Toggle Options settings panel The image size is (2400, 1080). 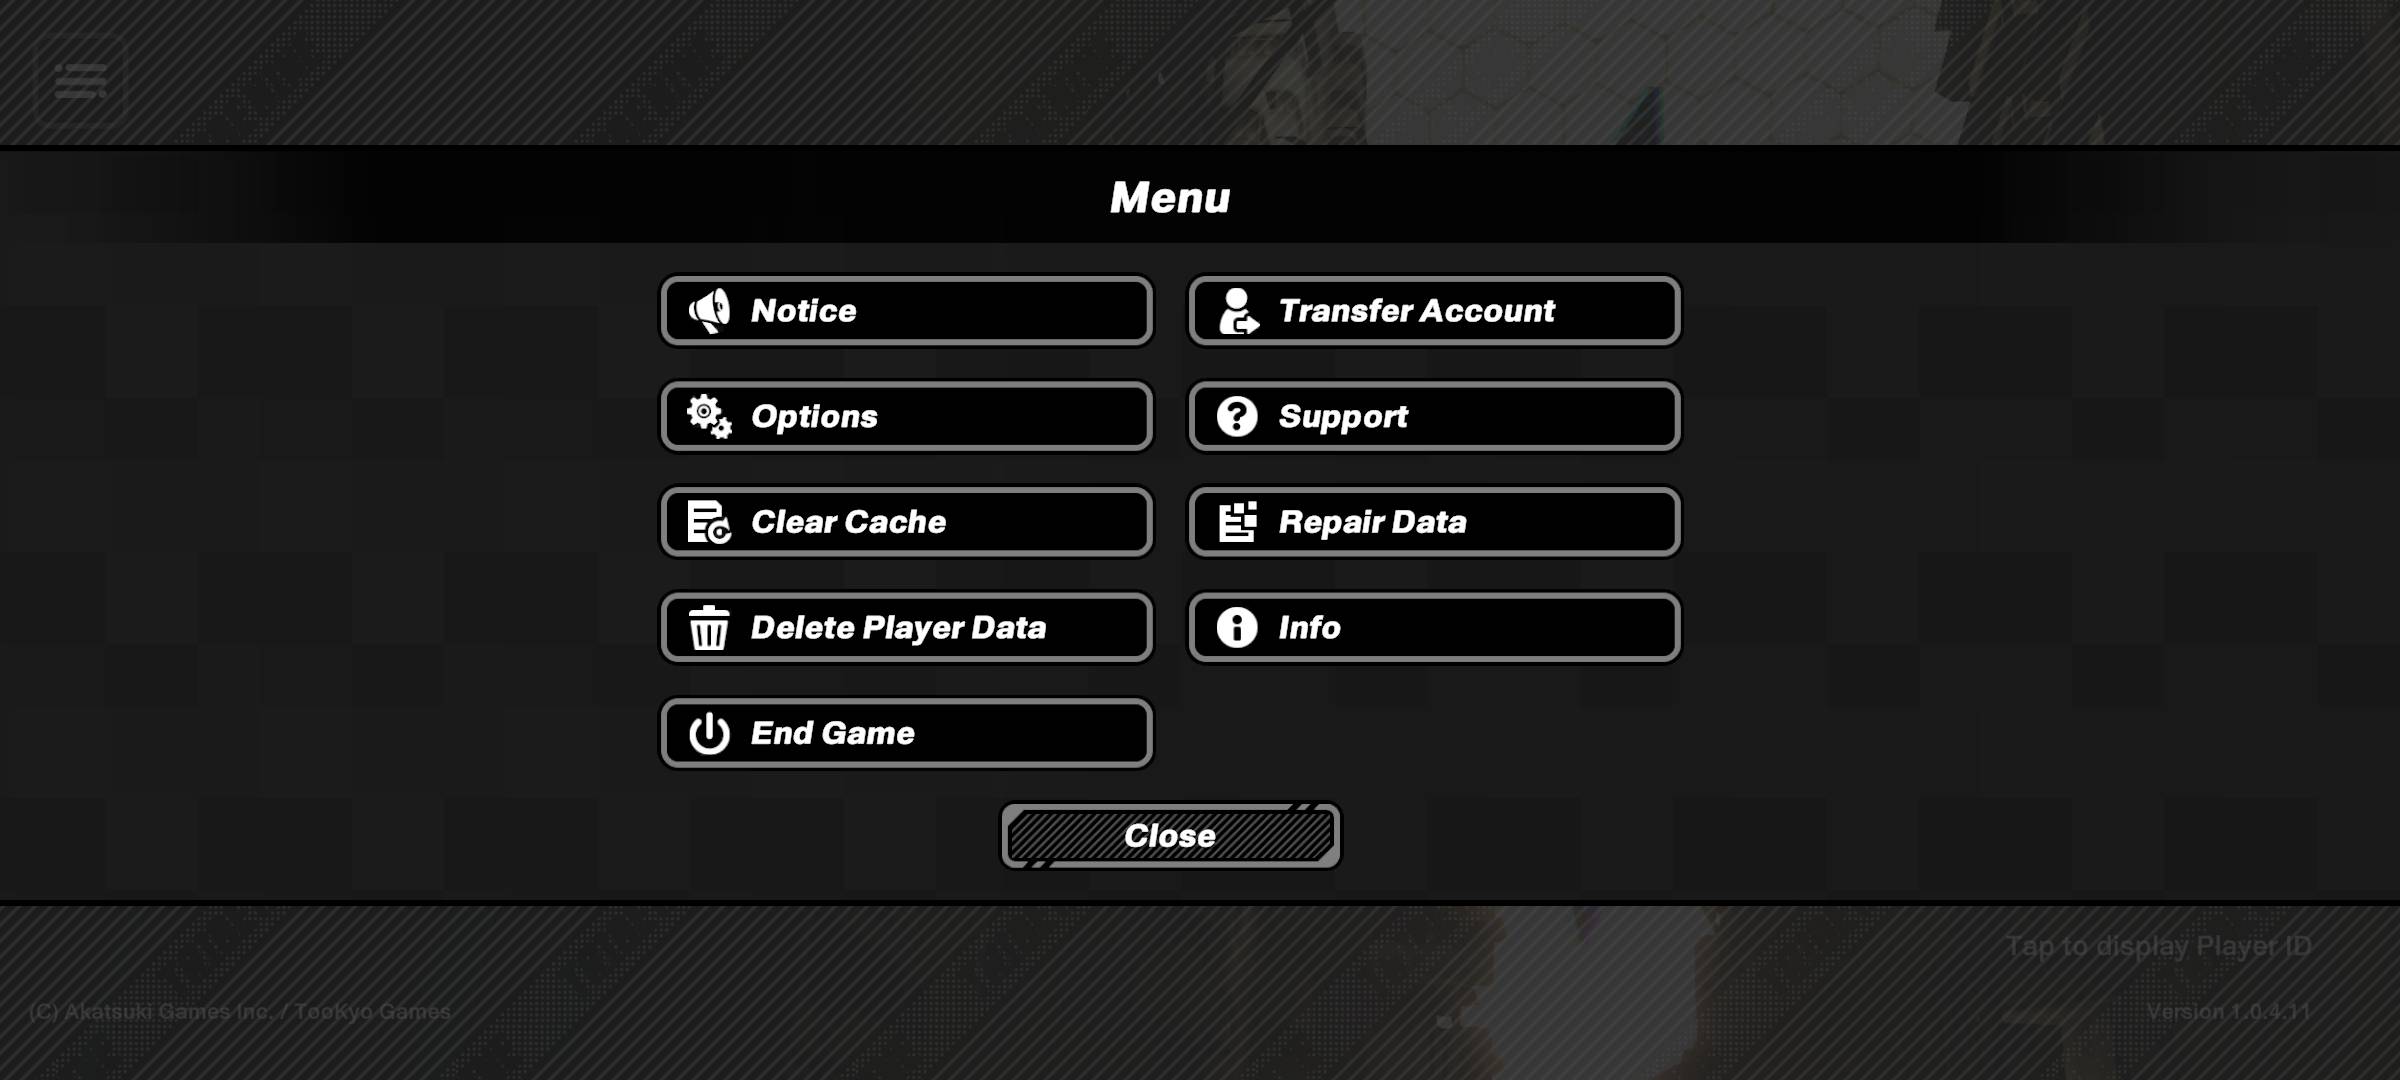click(906, 415)
